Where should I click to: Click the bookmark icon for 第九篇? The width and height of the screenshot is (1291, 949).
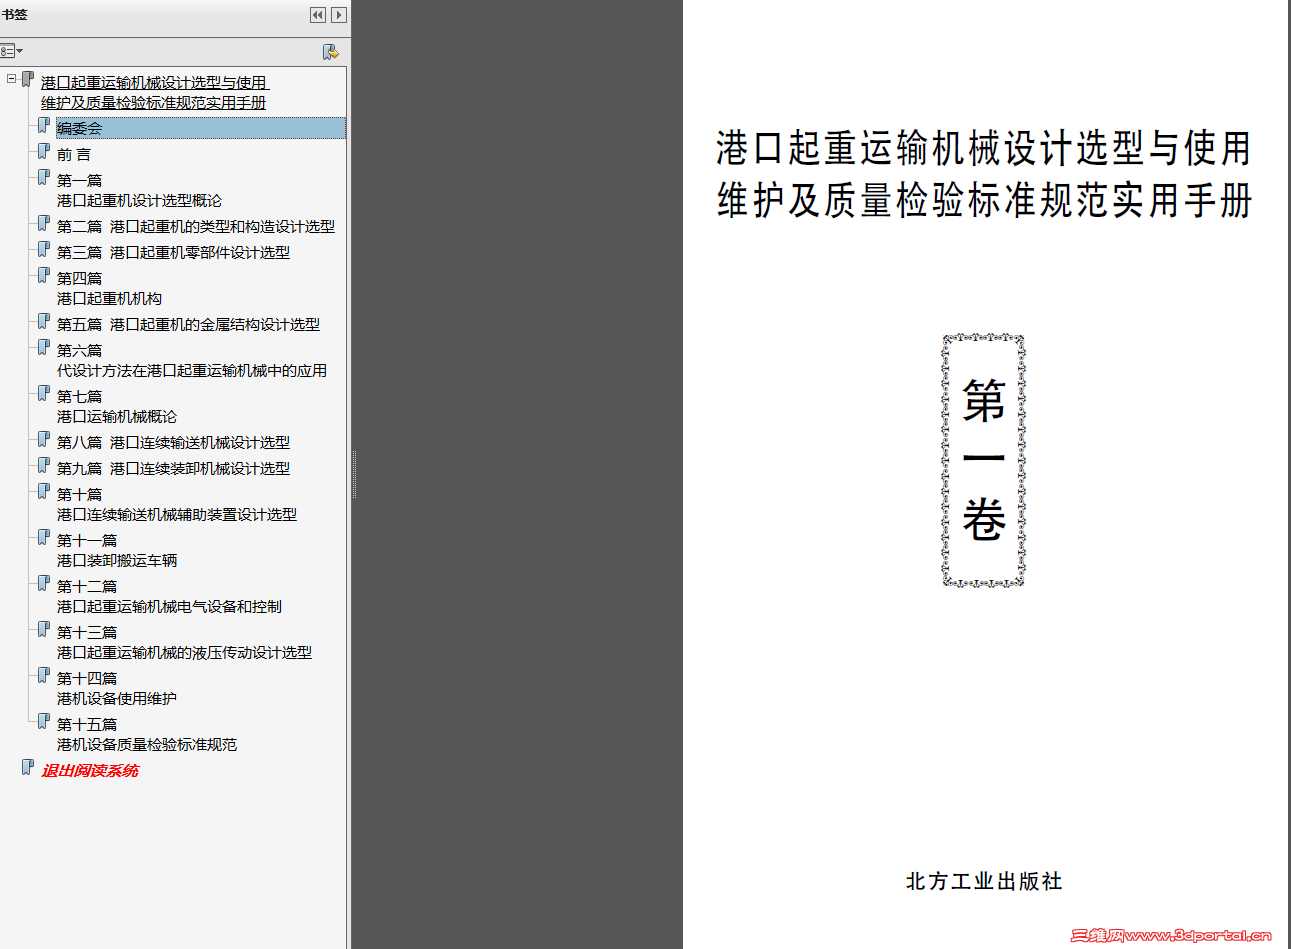tap(44, 465)
